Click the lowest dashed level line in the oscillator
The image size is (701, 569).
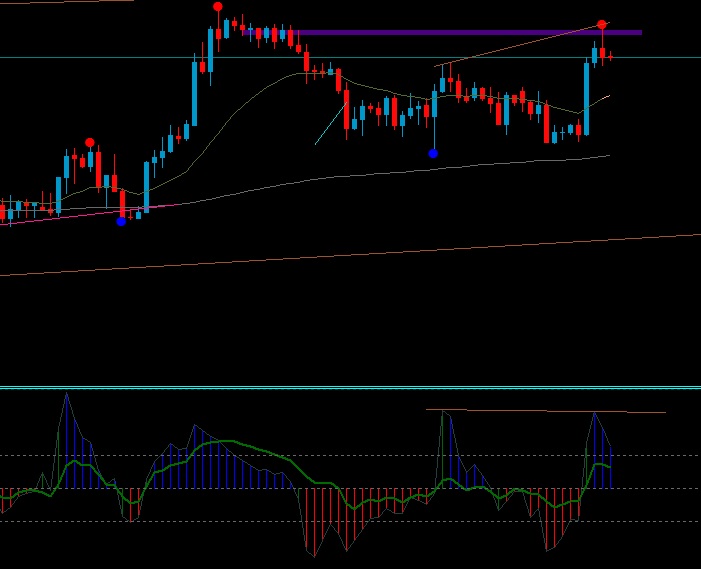pos(350,521)
